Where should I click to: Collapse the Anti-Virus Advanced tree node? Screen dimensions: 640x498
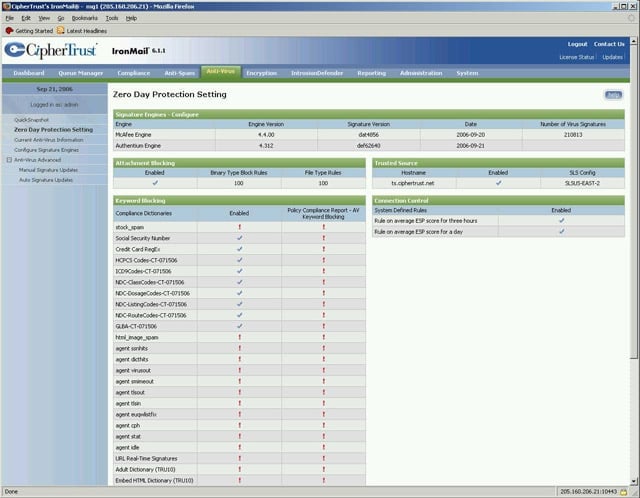coord(9,160)
